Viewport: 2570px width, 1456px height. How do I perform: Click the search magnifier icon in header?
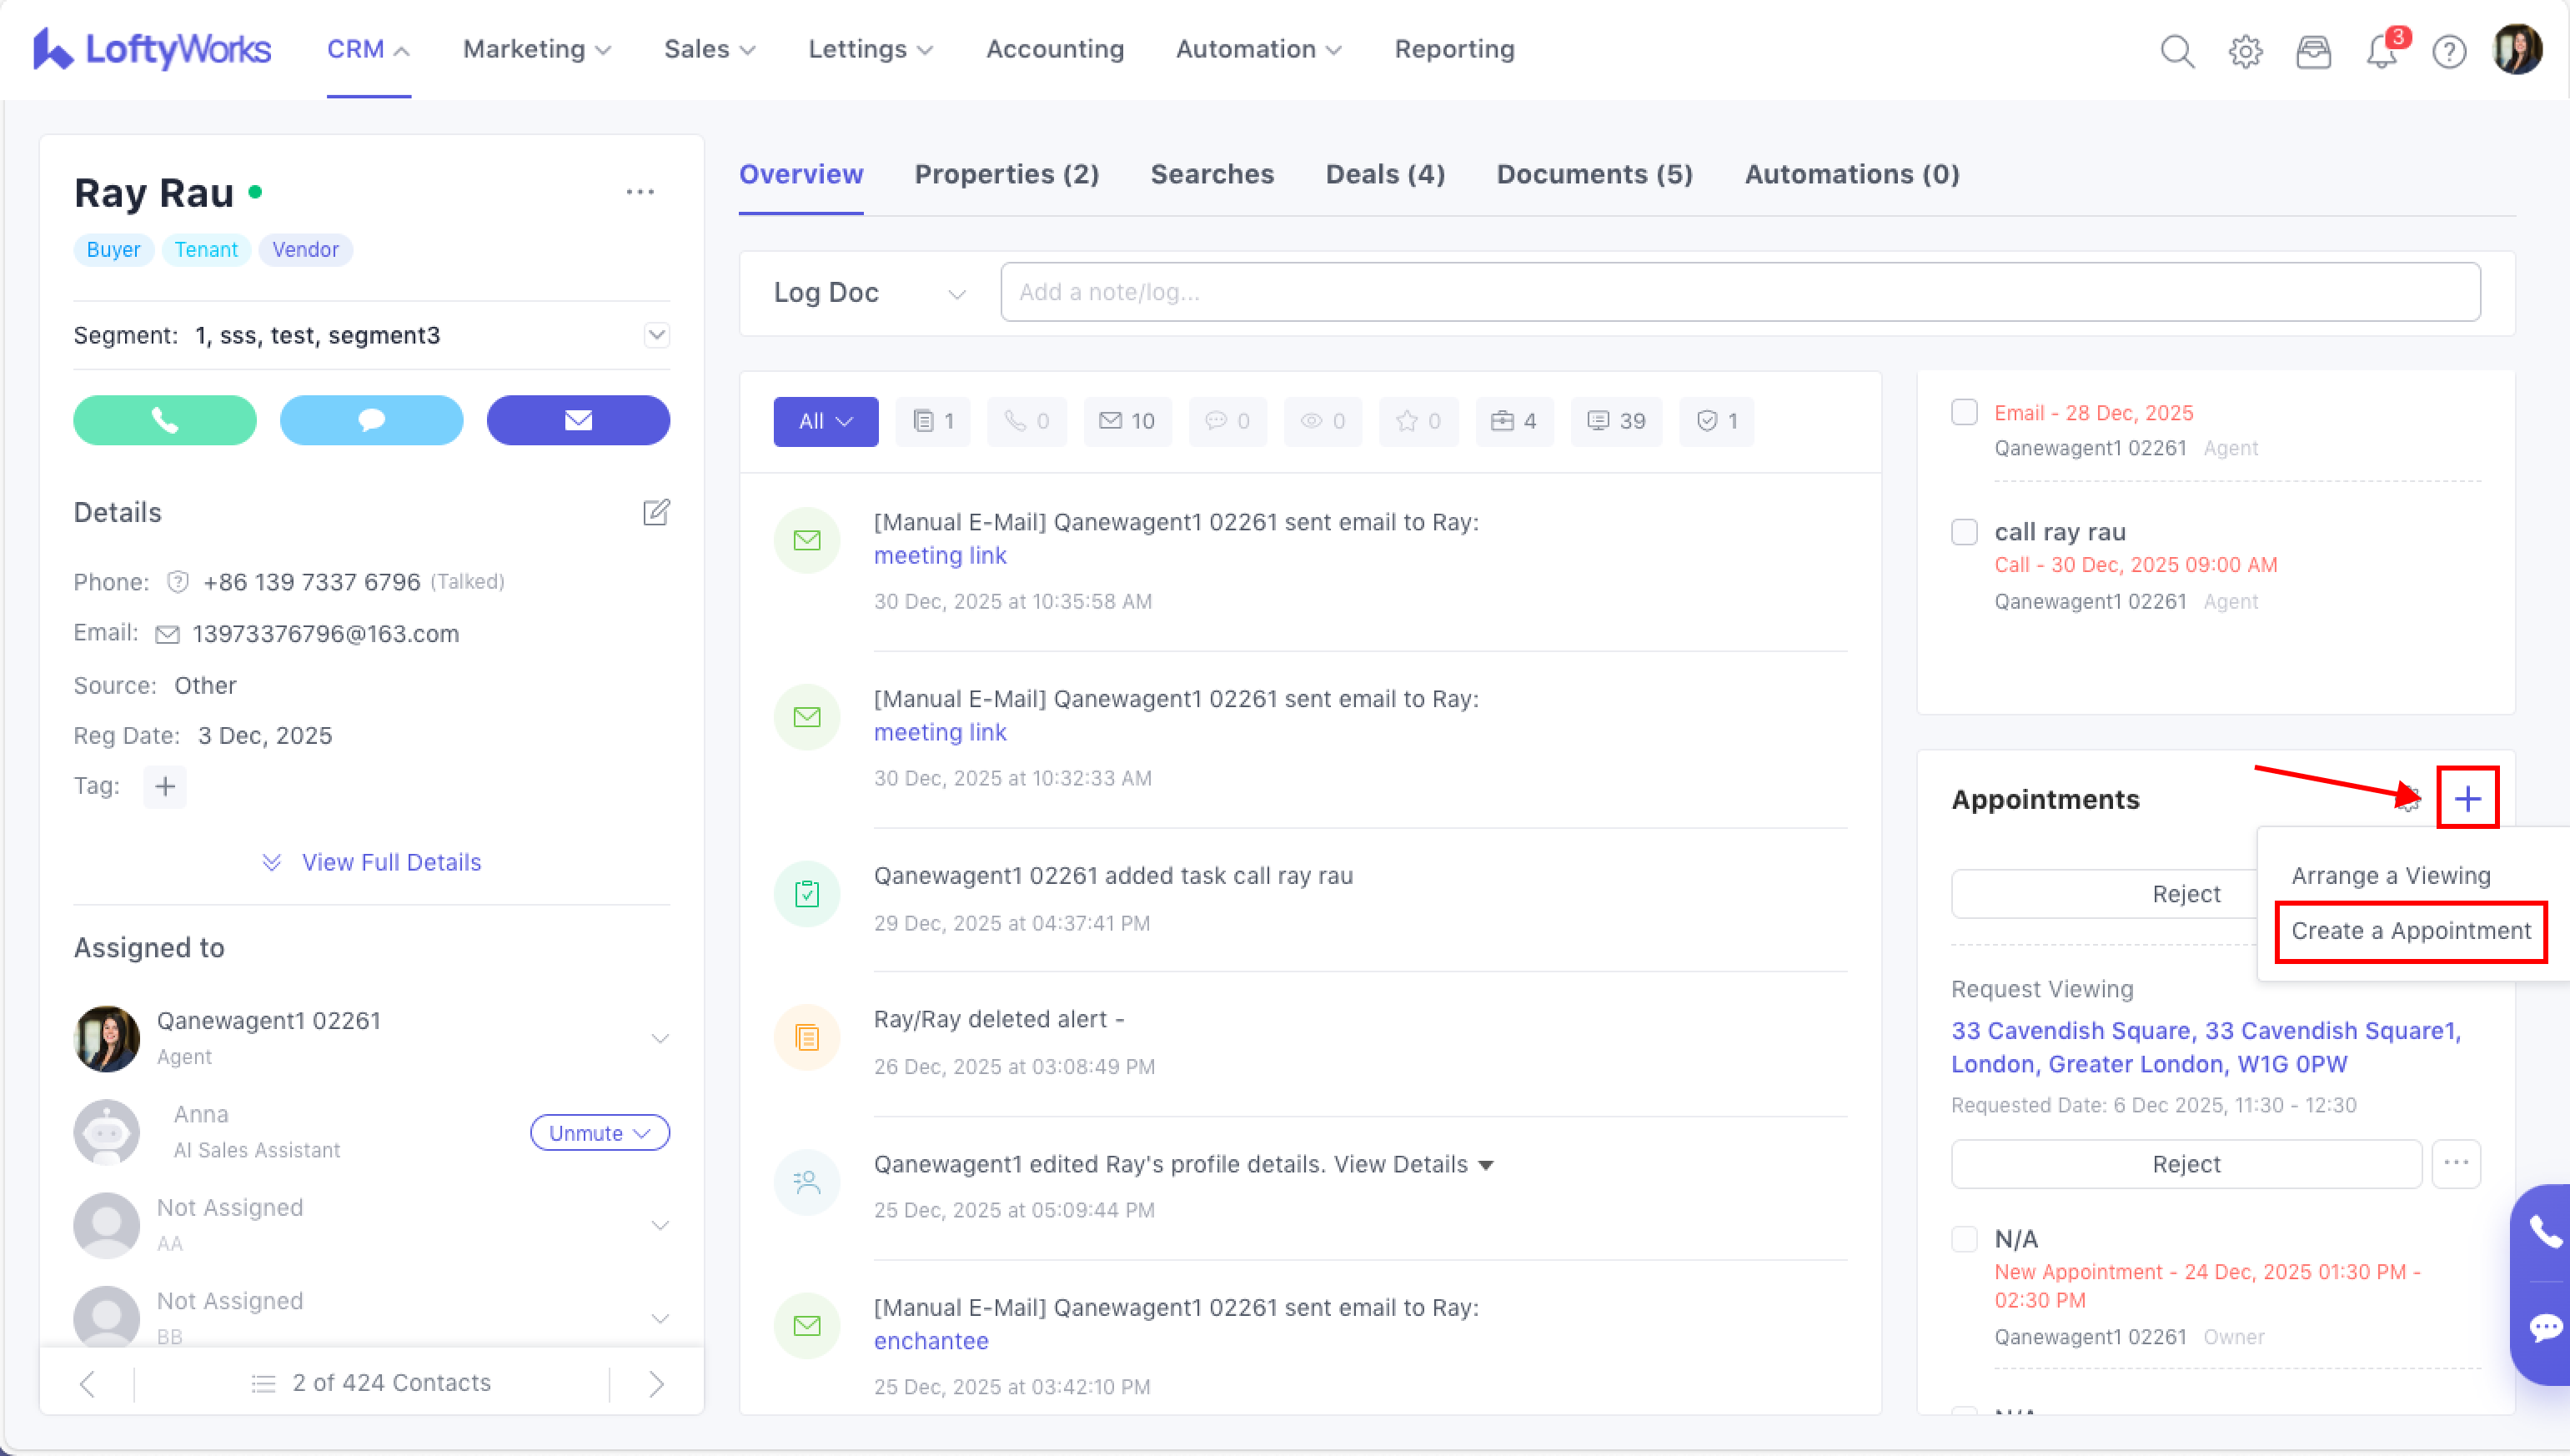pyautogui.click(x=2176, y=50)
